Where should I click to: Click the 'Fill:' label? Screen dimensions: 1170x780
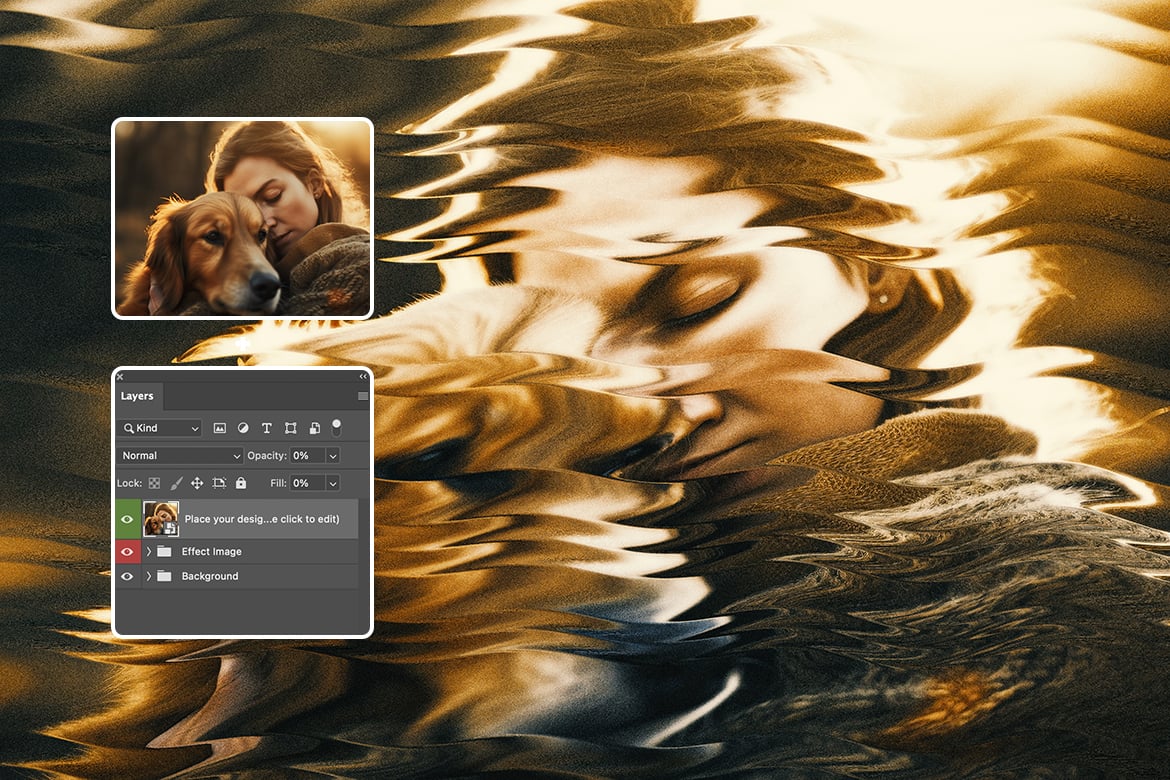(x=278, y=483)
